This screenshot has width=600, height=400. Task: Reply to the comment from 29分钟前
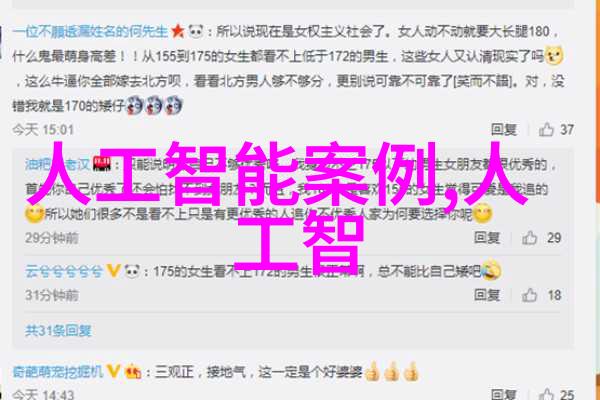pos(487,238)
